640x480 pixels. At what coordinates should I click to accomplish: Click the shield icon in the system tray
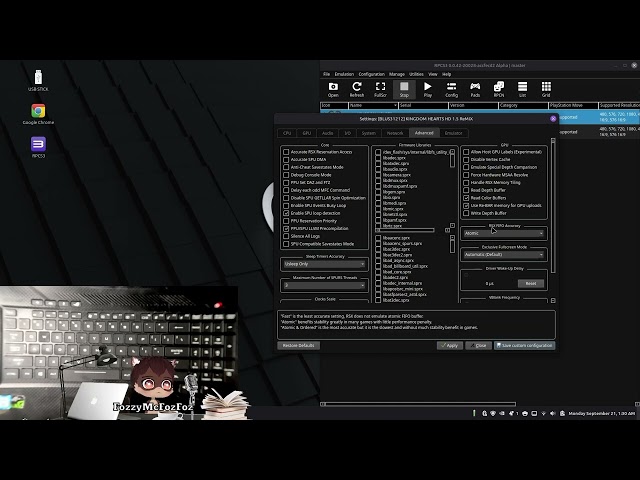[493, 413]
